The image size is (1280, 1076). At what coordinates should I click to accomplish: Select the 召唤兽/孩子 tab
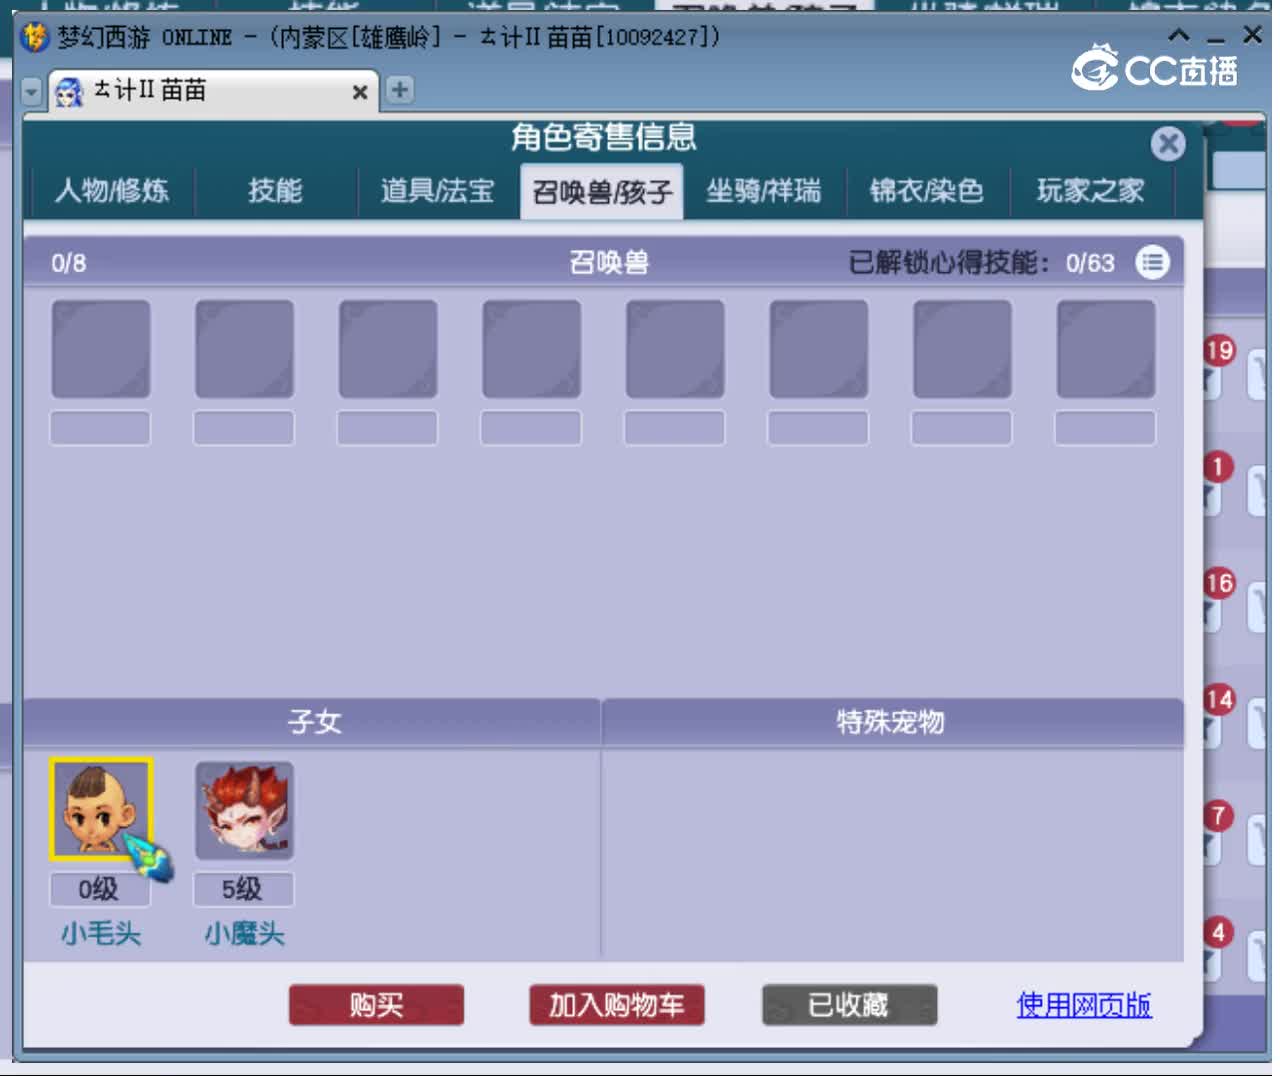pyautogui.click(x=602, y=191)
